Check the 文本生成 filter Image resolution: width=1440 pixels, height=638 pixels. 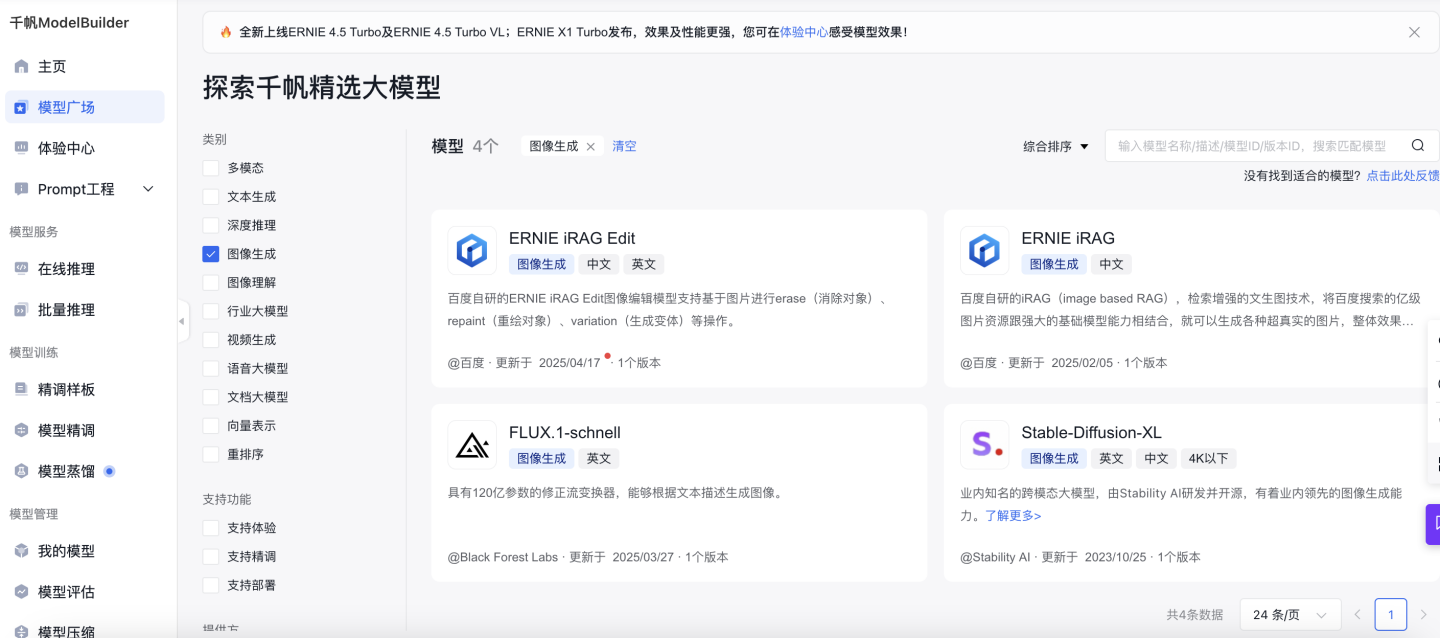tap(210, 197)
